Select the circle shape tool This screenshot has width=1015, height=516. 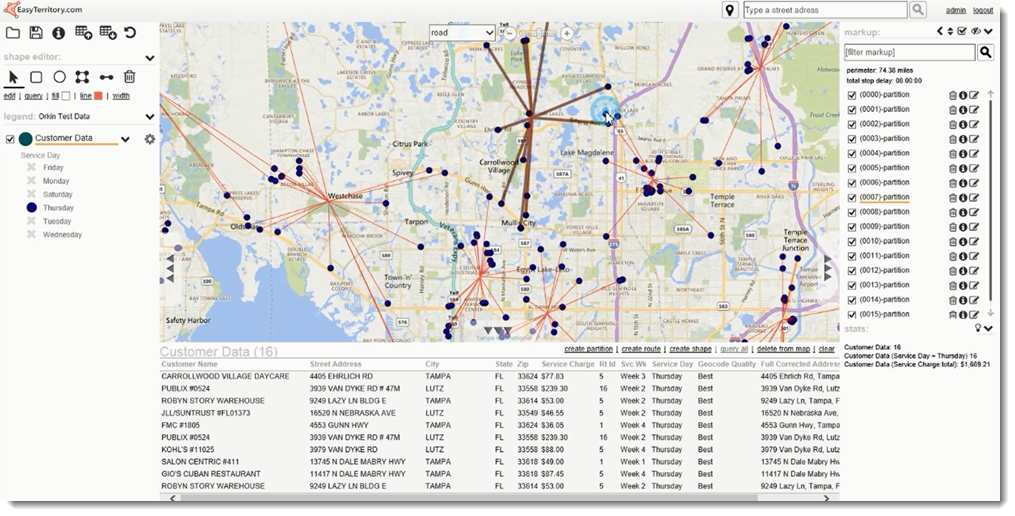60,77
